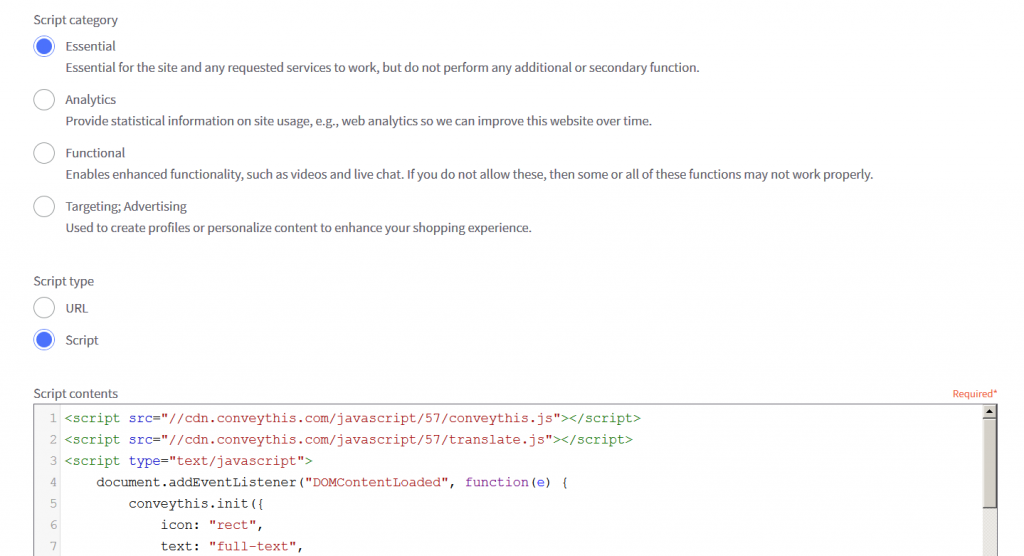Image resolution: width=1024 pixels, height=556 pixels.
Task: Click the Script category heading
Action: (x=76, y=20)
